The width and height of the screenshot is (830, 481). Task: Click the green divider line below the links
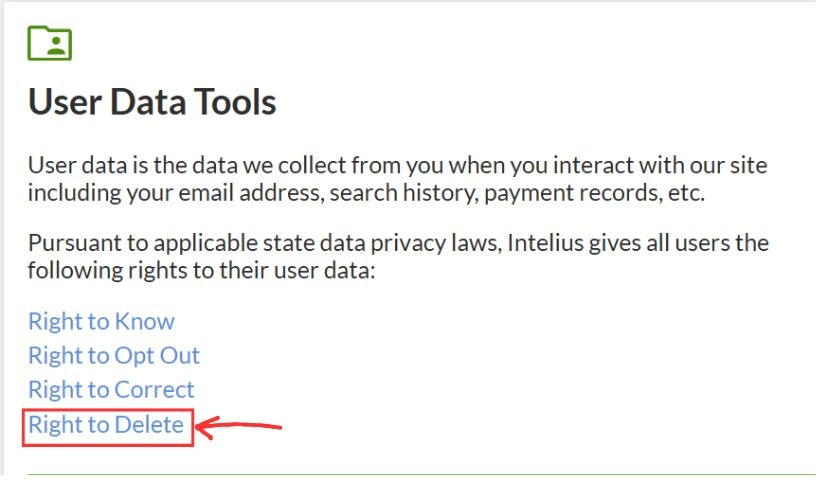click(420, 474)
